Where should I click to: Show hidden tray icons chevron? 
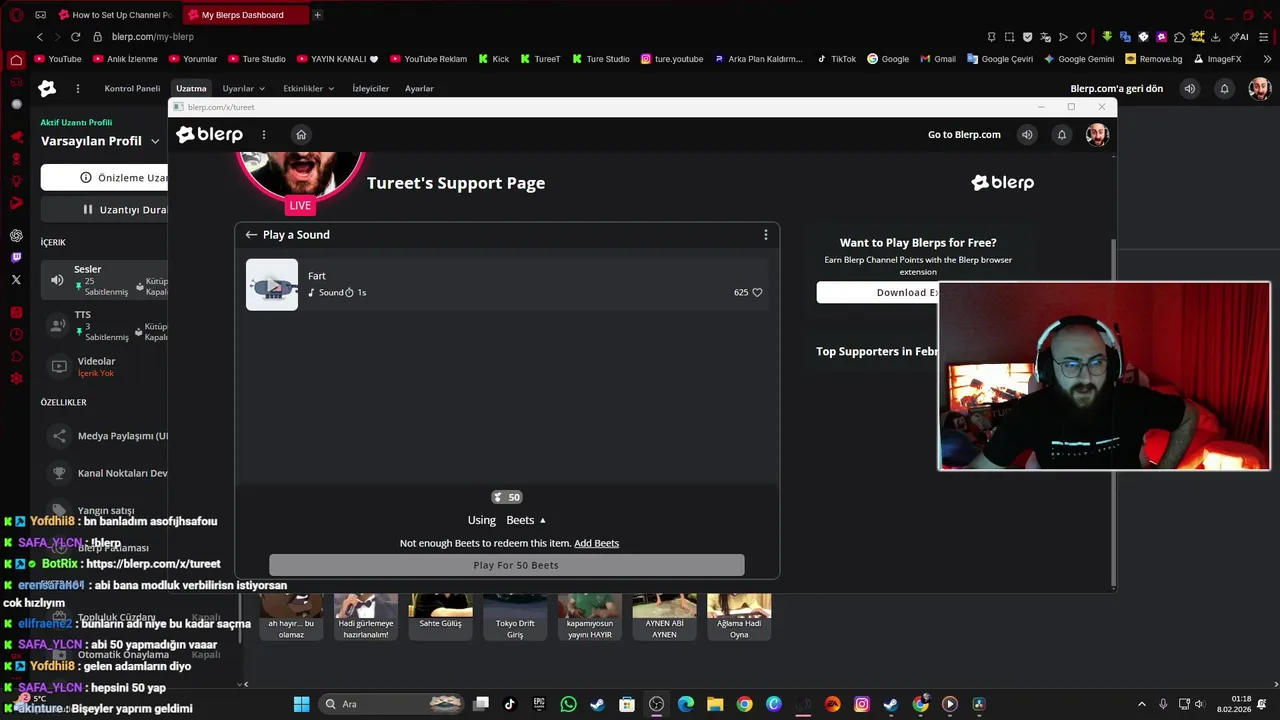[x=1142, y=704]
